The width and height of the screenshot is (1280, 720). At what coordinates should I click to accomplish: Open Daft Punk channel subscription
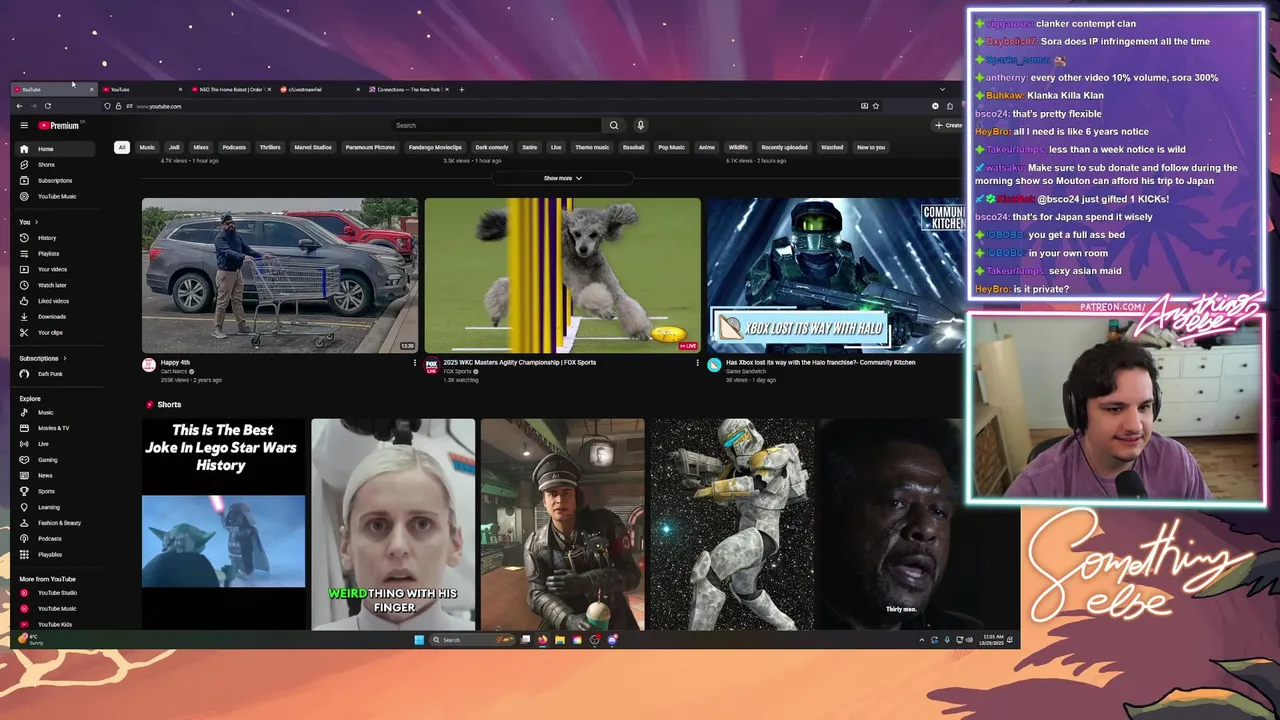click(x=56, y=374)
